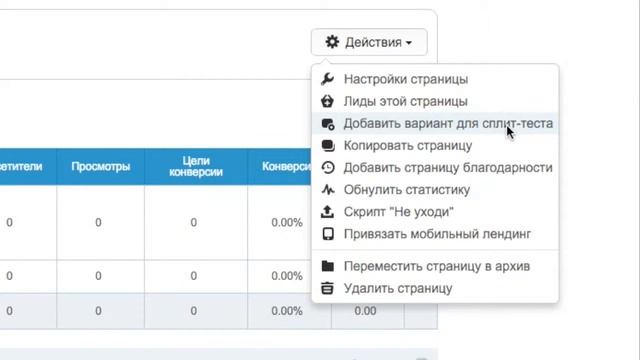Click the Цели конверсии column header

tap(196, 167)
